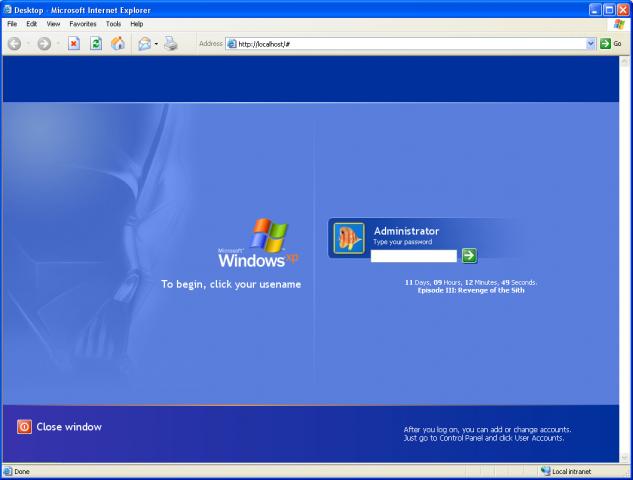Screen dimensions: 633x480
Task: Open the Help menu
Action: (x=137, y=24)
